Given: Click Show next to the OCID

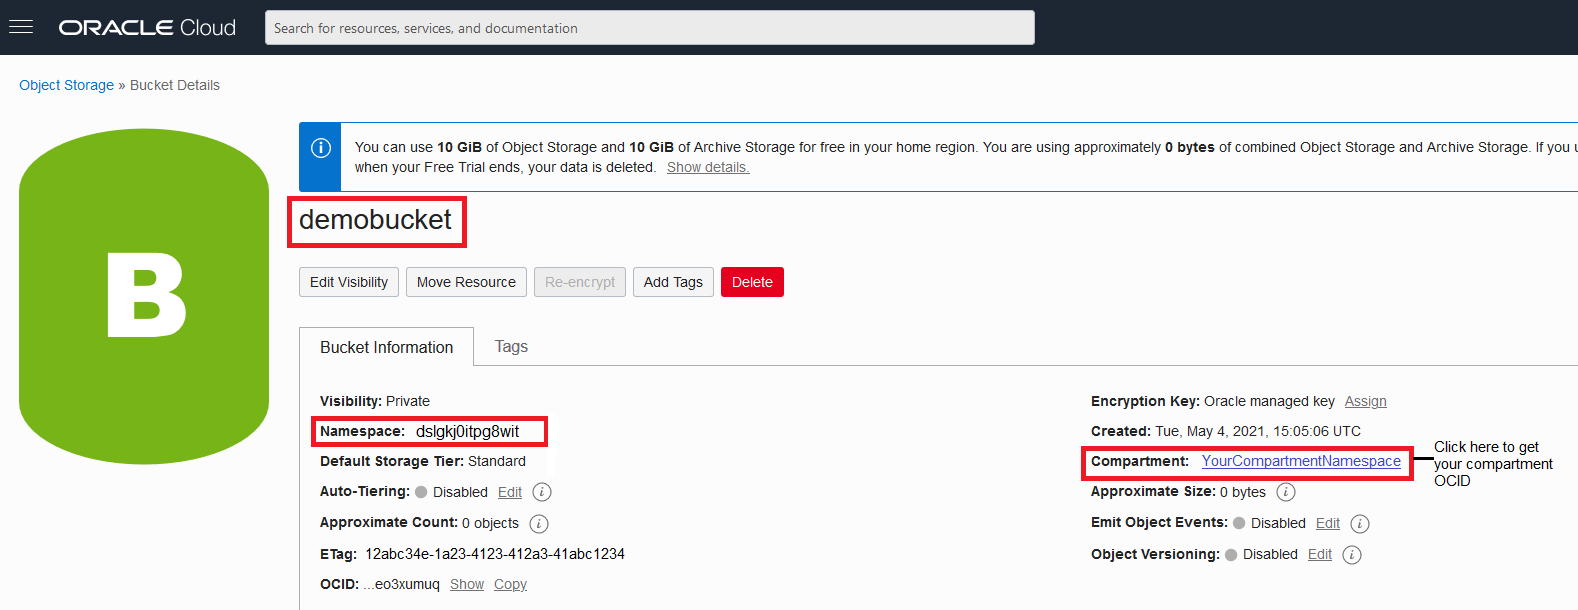Looking at the screenshot, I should 467,584.
